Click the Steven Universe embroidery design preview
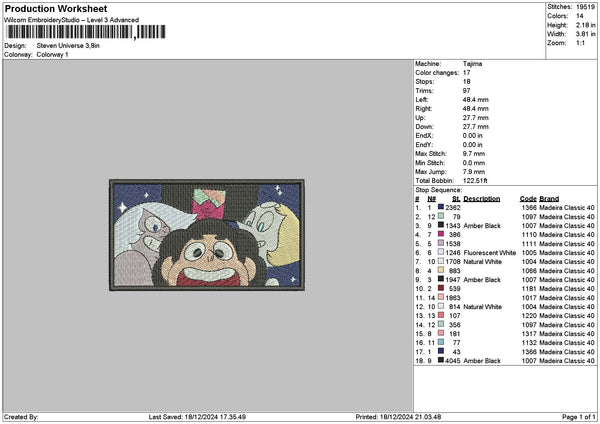Screen dimensions: 600x424 click(x=207, y=235)
